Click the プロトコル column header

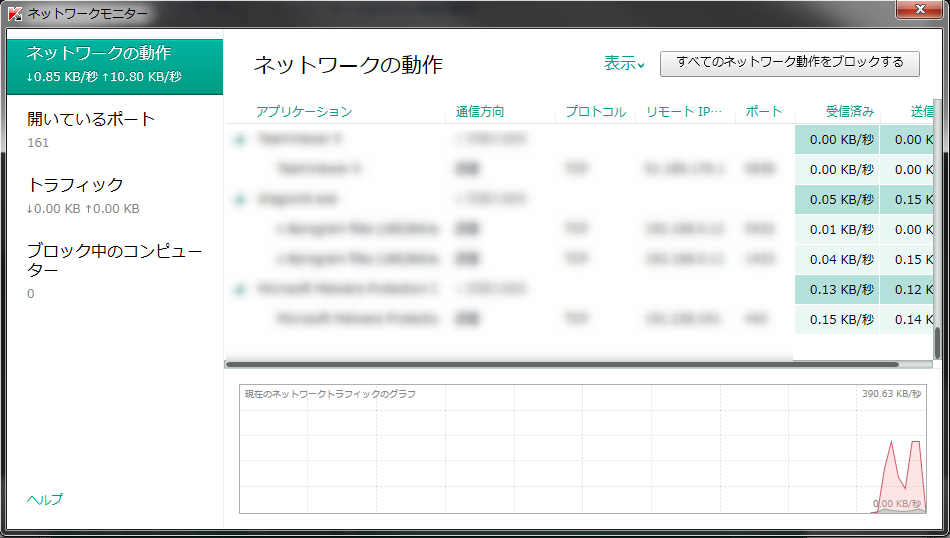[596, 111]
